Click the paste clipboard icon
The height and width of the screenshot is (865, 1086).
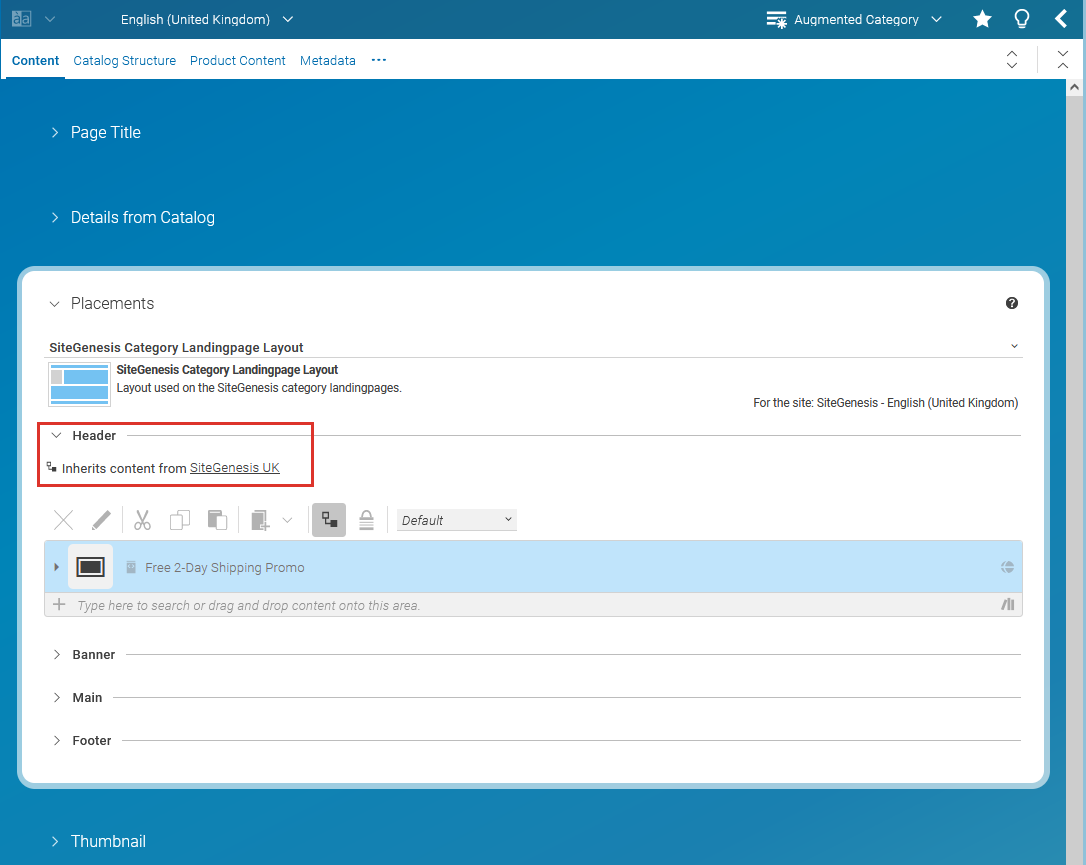217,520
